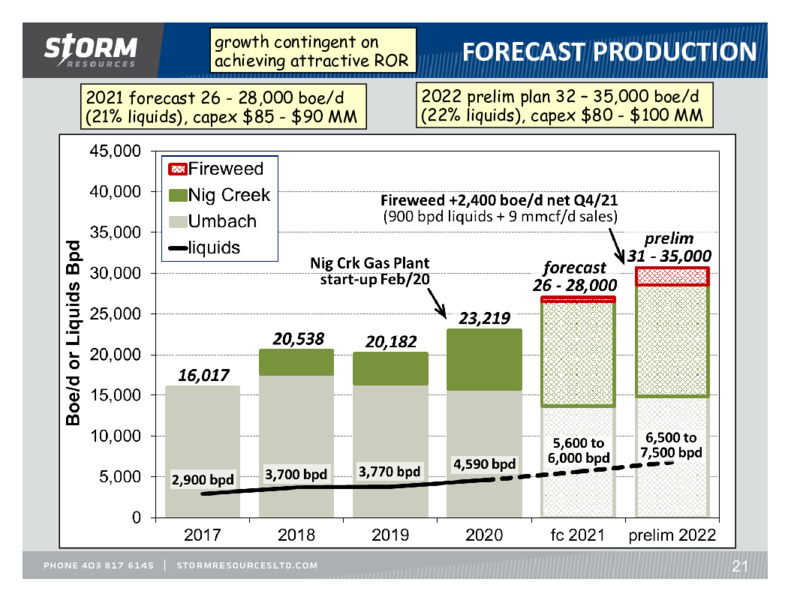Click the liquids line legend marker
The width and height of the screenshot is (788, 600).
[x=177, y=248]
